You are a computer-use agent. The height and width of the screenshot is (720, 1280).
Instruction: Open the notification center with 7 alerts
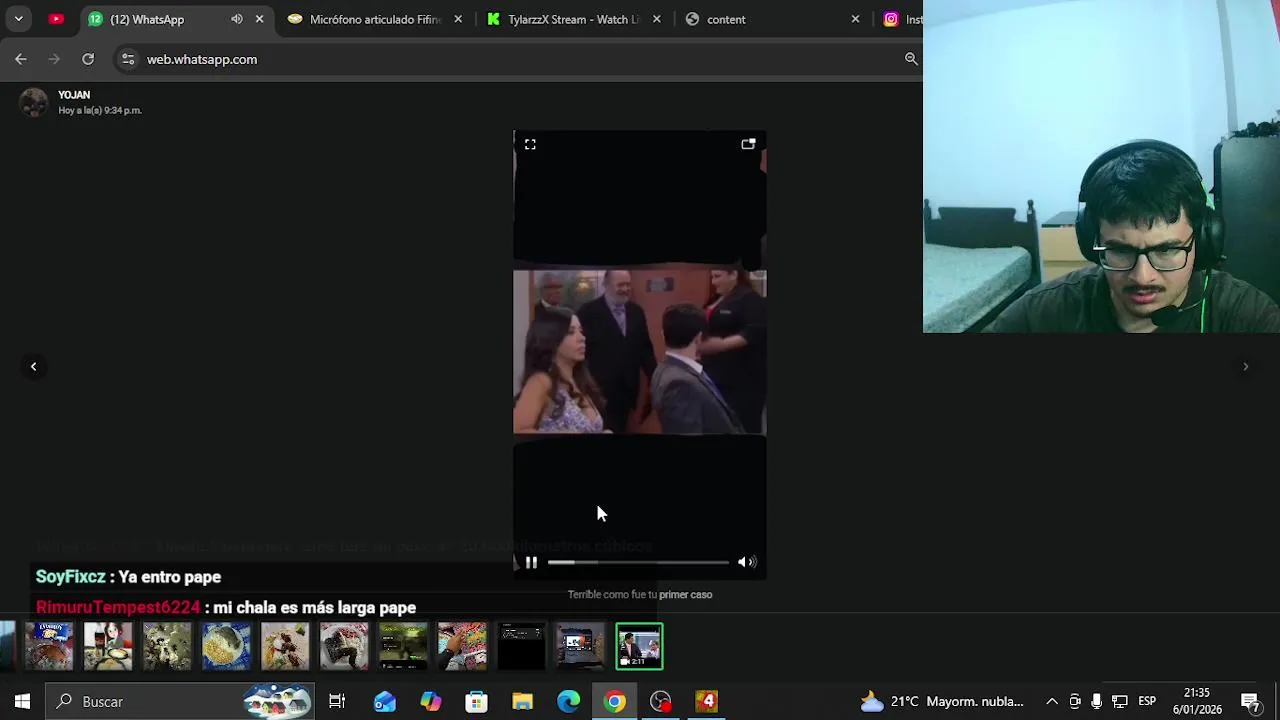1250,701
